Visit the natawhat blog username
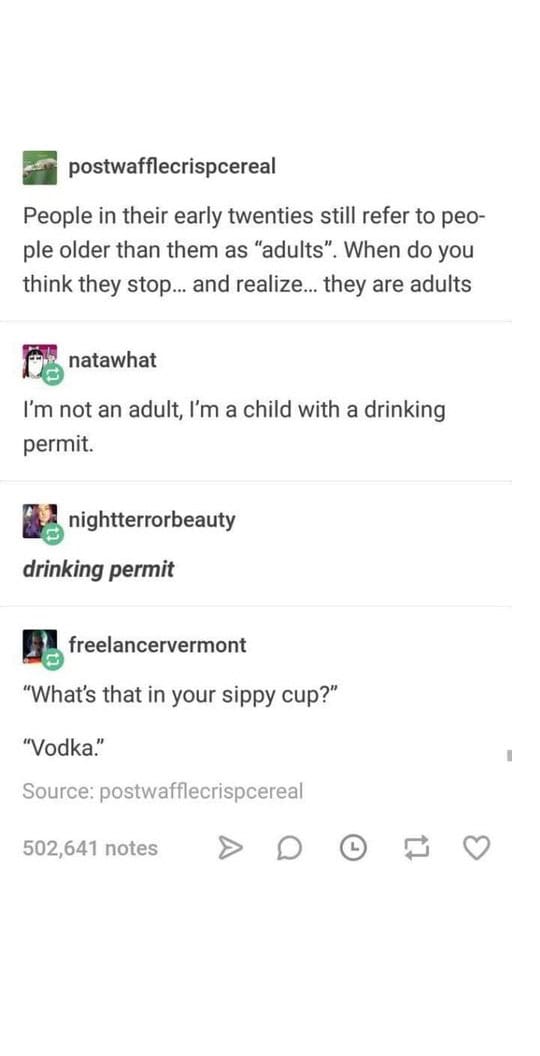This screenshot has height=1056, width=540. click(112, 360)
